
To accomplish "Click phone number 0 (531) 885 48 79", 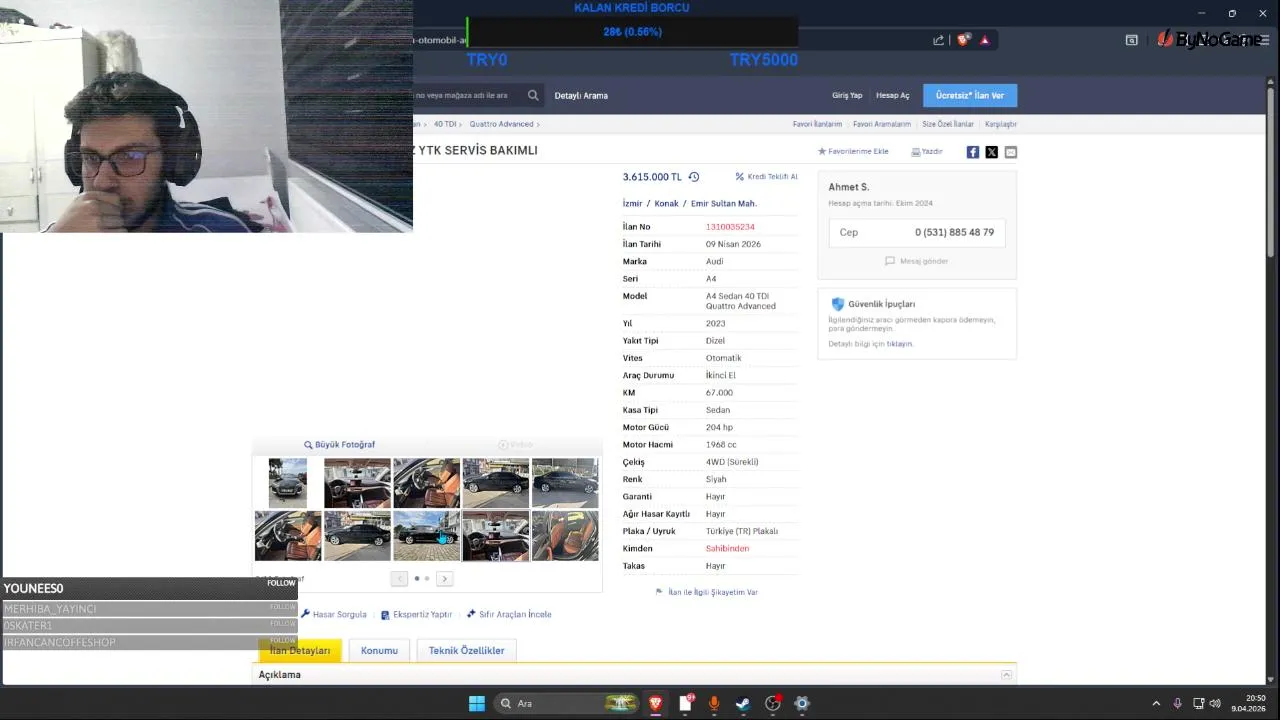I will pos(954,232).
